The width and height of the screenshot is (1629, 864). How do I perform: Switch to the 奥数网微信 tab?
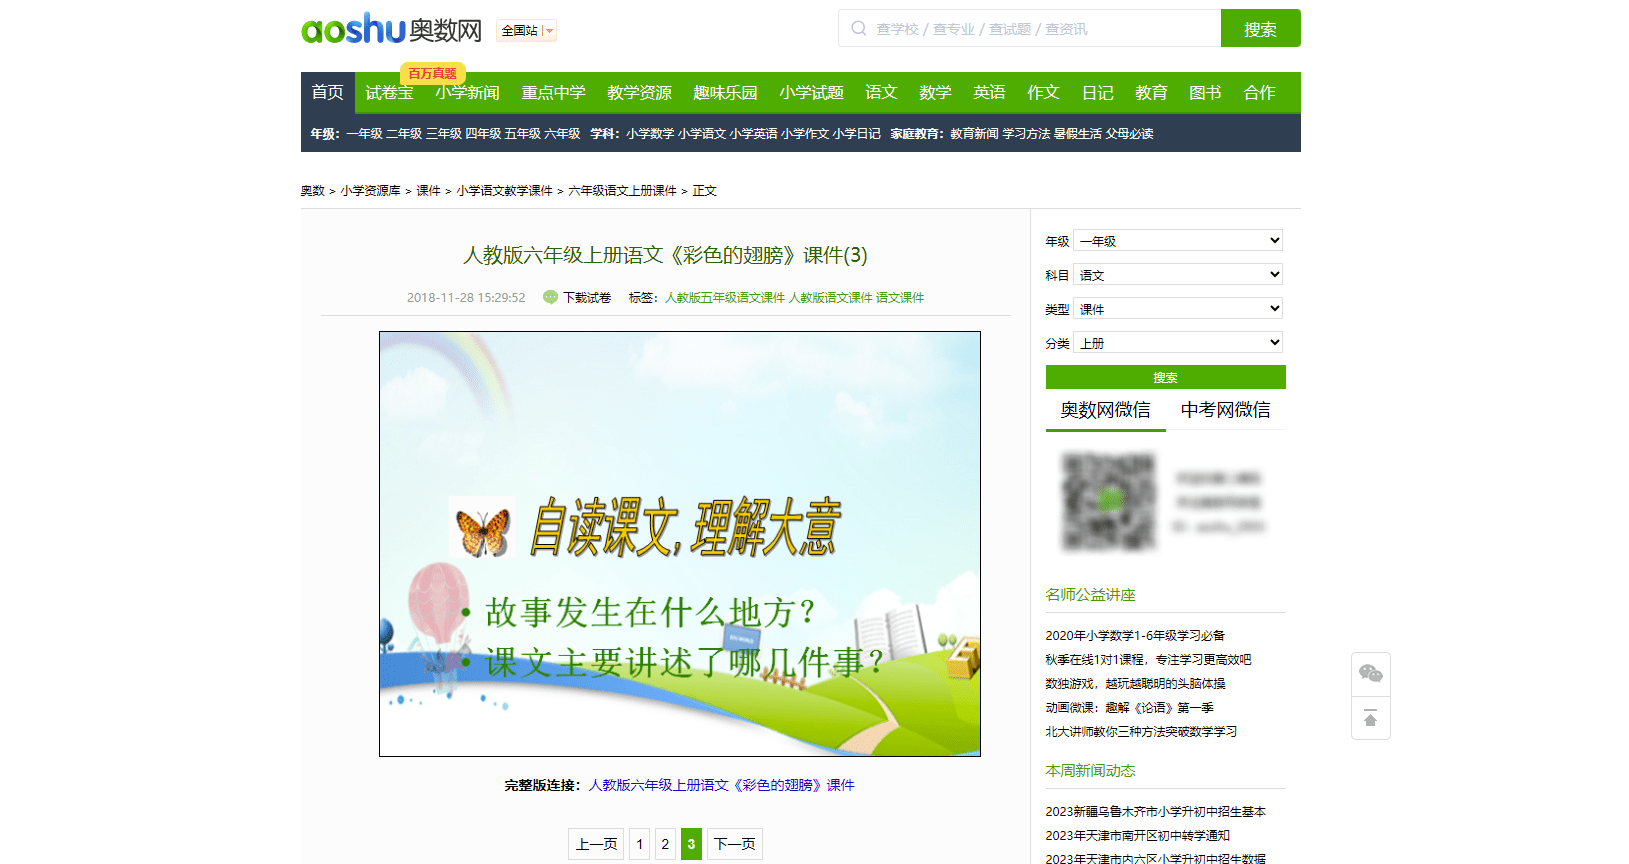tap(1106, 410)
